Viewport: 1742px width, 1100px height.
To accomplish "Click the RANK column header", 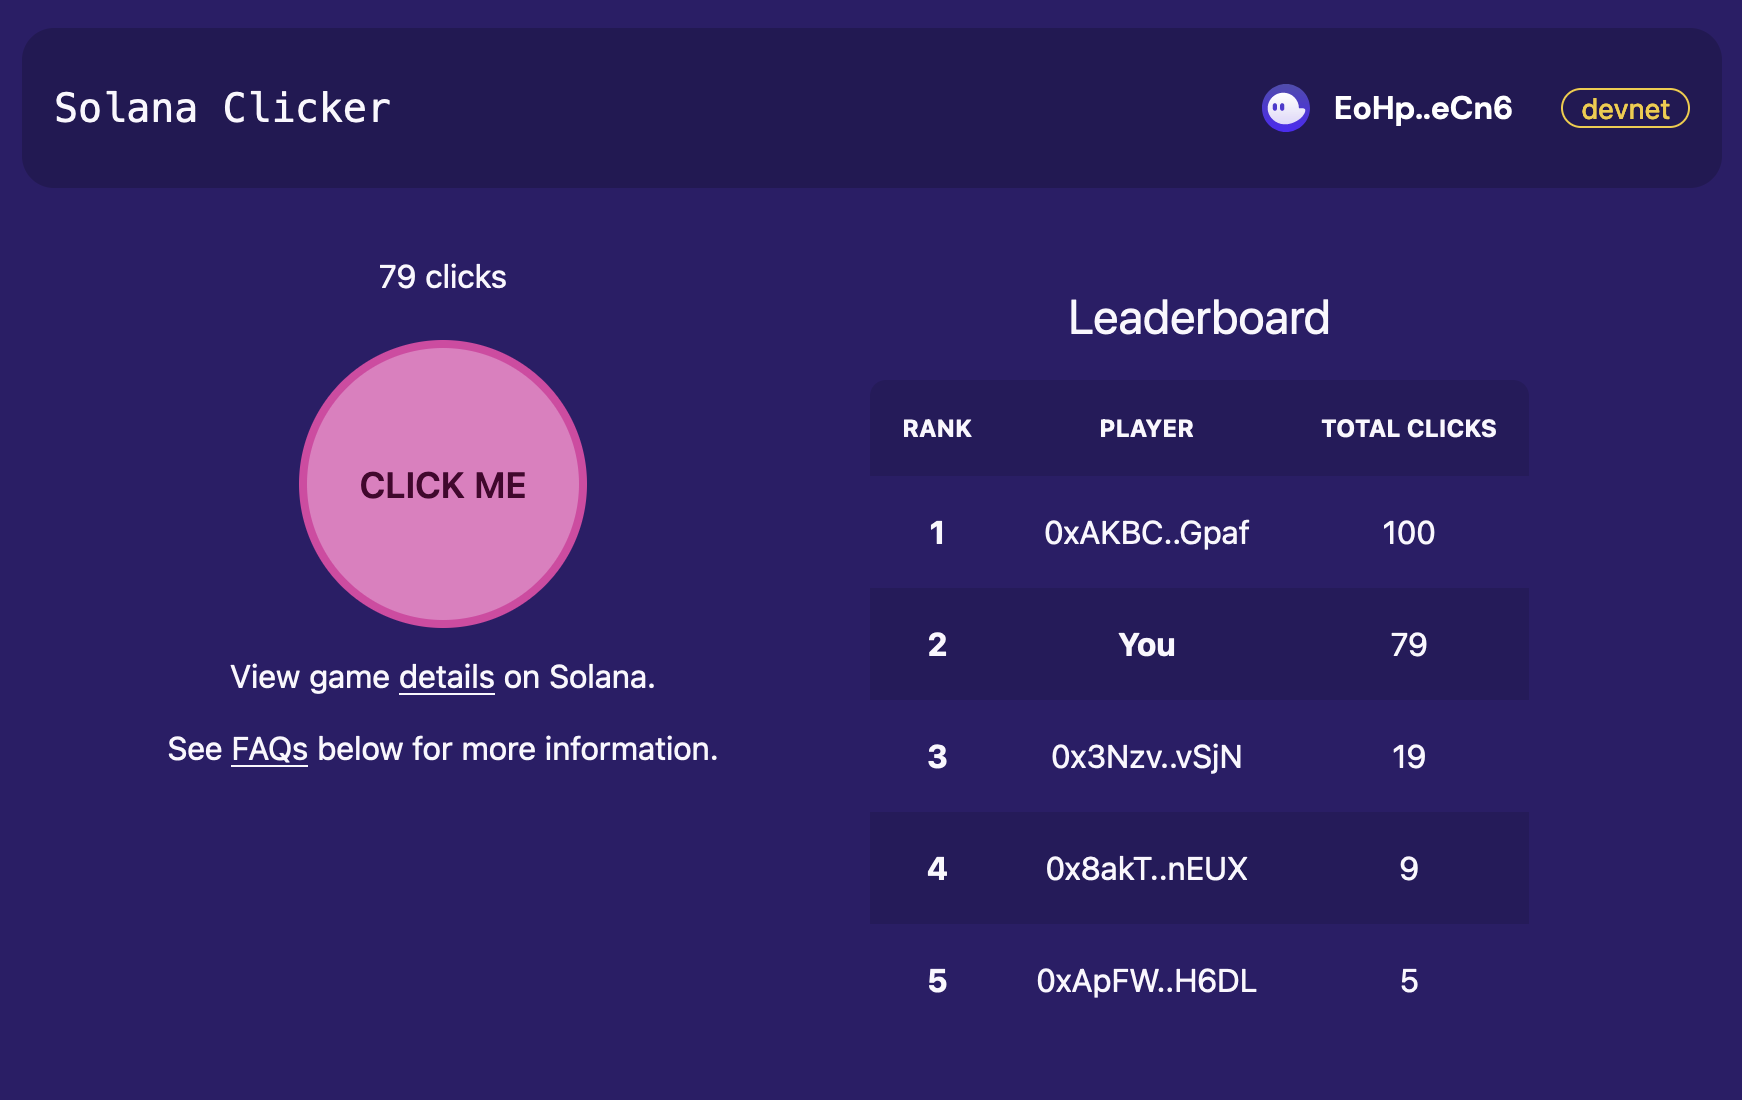I will tap(937, 429).
